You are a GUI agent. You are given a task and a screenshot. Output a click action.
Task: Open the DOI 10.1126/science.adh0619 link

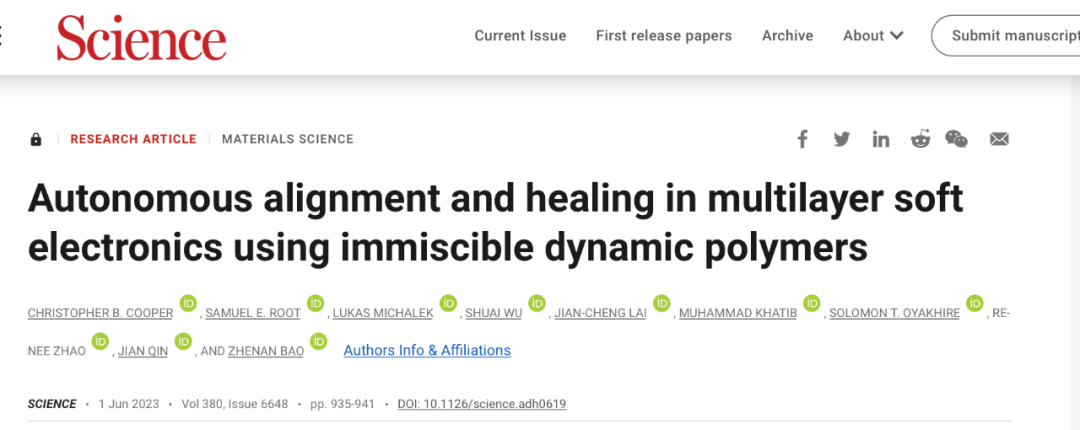pyautogui.click(x=482, y=404)
